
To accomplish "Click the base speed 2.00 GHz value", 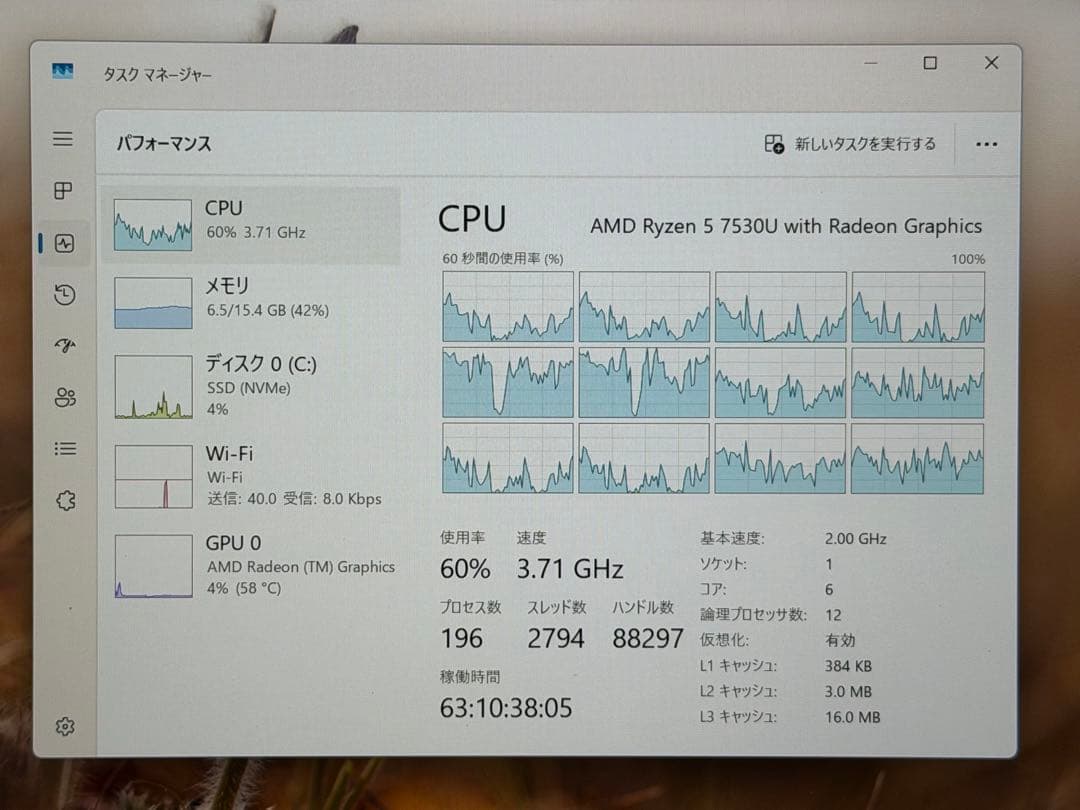I will (855, 539).
